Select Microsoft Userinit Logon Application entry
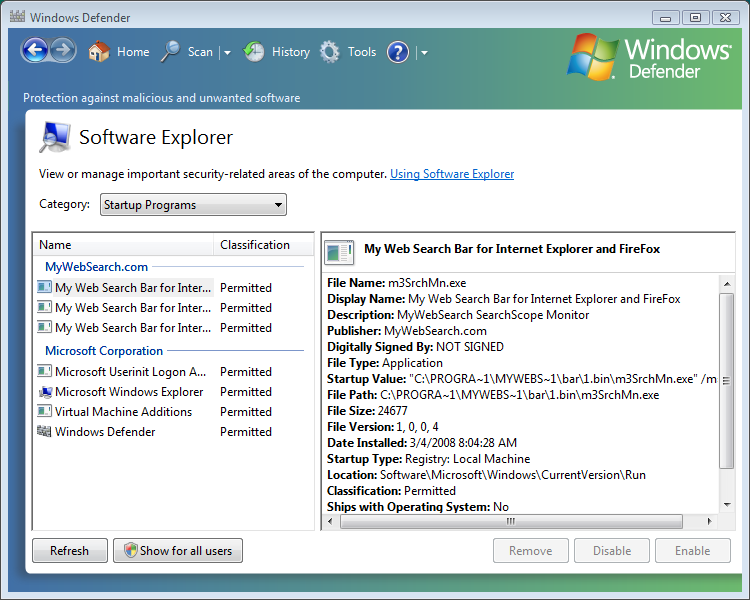Image resolution: width=750 pixels, height=600 pixels. (x=131, y=372)
